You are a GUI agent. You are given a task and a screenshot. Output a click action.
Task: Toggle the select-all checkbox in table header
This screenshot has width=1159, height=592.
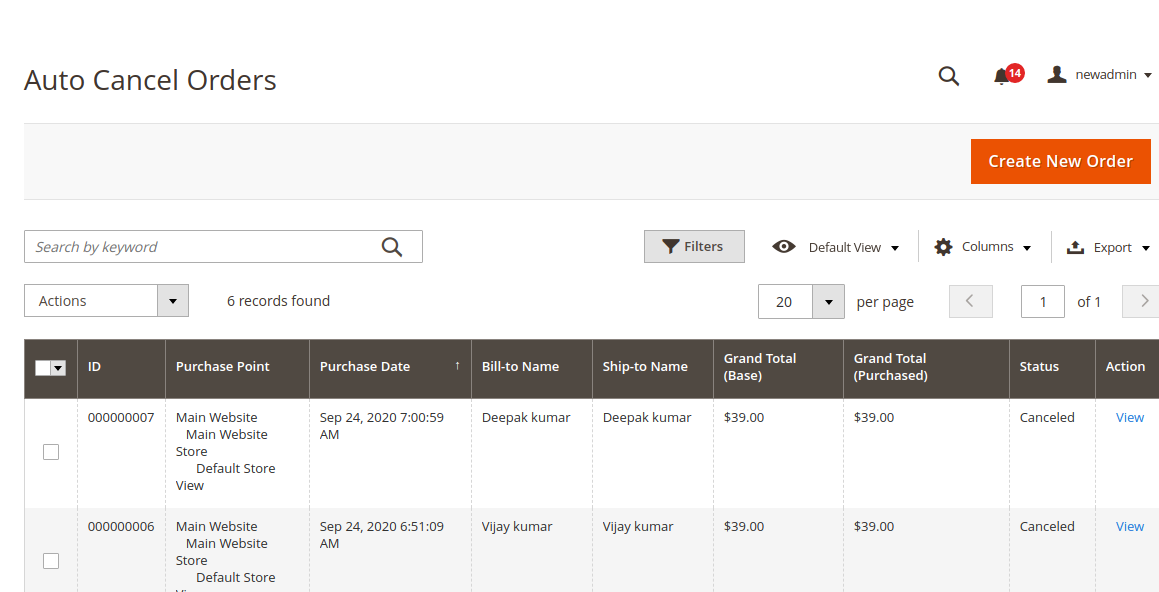click(43, 368)
